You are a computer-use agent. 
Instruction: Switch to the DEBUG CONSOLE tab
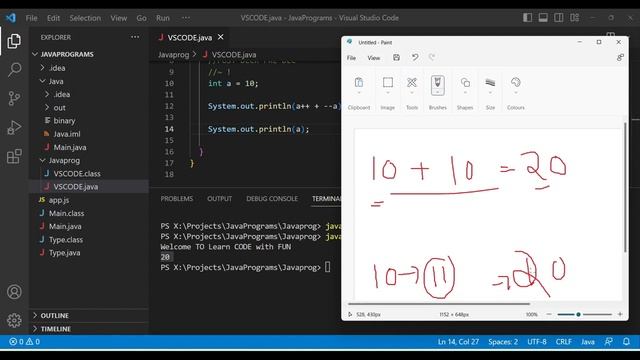point(272,198)
